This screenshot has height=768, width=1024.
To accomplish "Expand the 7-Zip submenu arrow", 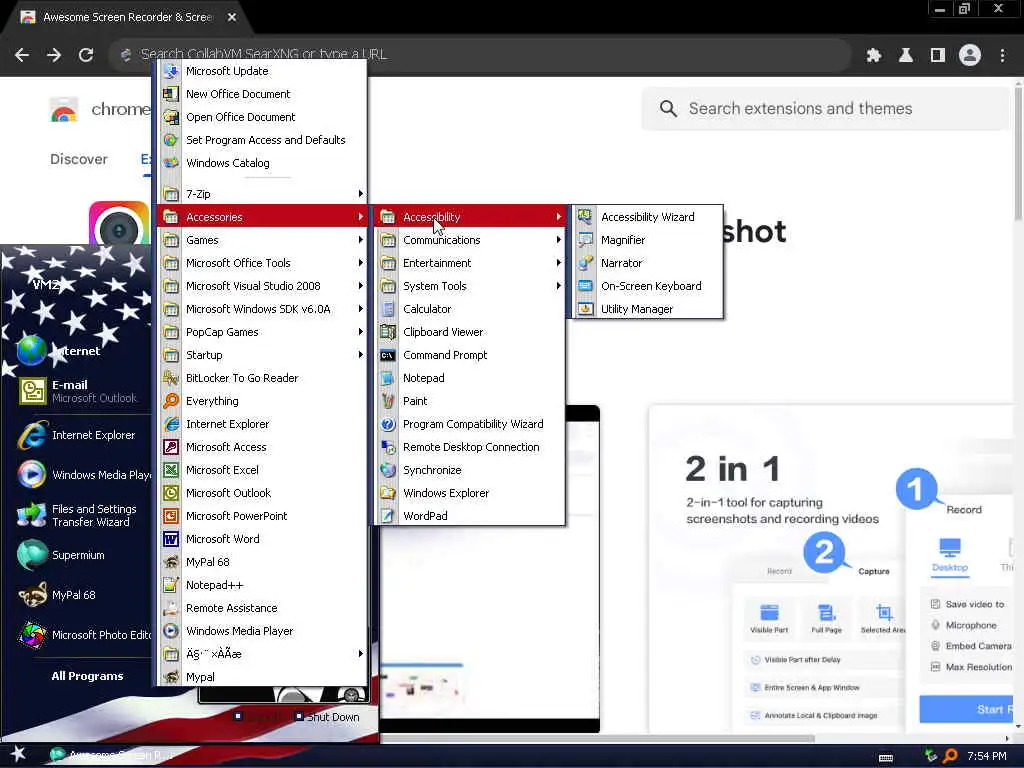I will (x=360, y=193).
